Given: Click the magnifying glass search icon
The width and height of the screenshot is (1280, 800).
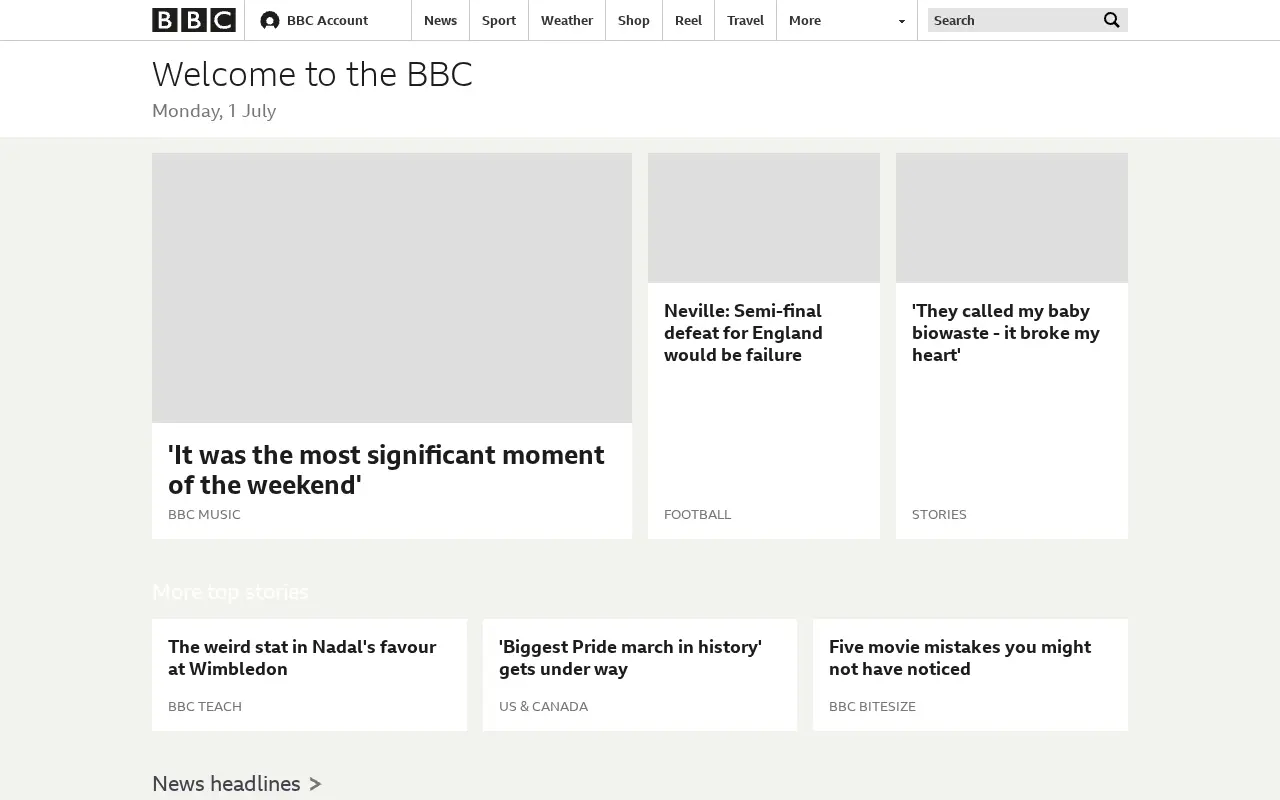Looking at the screenshot, I should [1112, 20].
